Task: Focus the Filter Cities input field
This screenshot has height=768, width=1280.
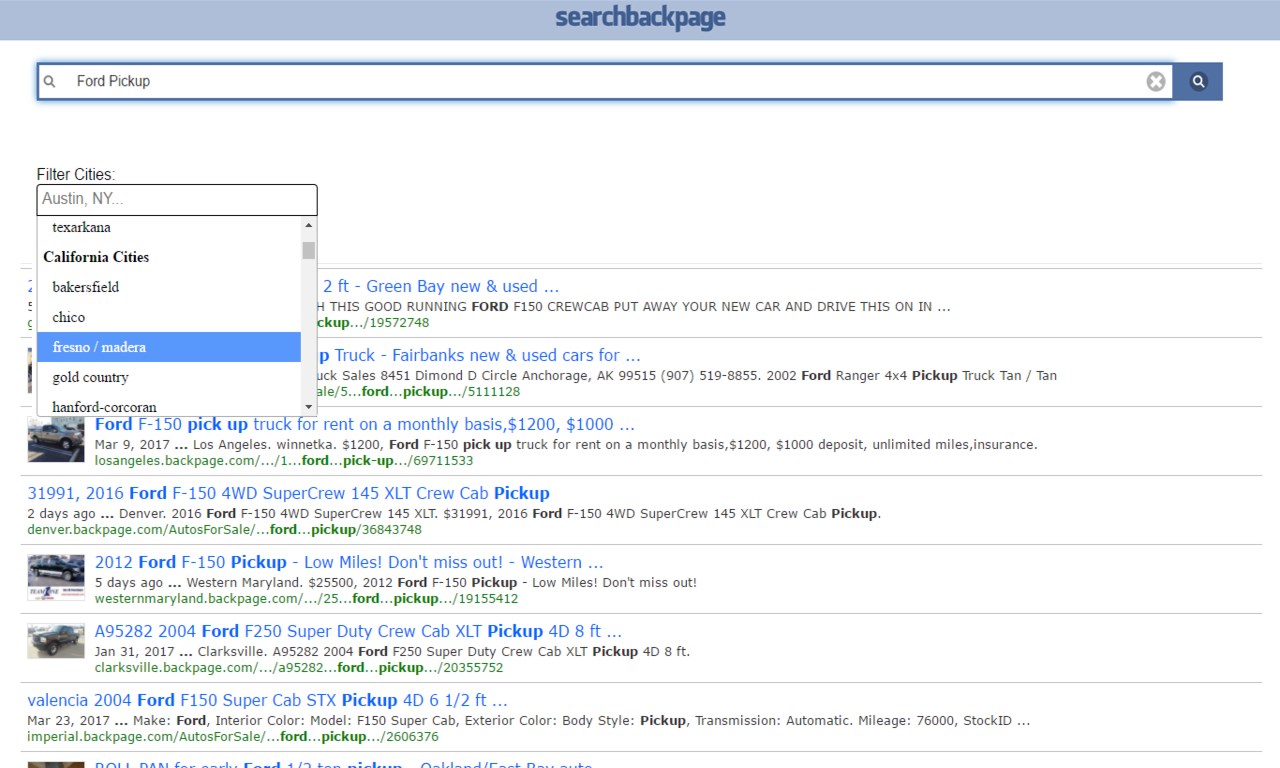Action: pos(177,199)
